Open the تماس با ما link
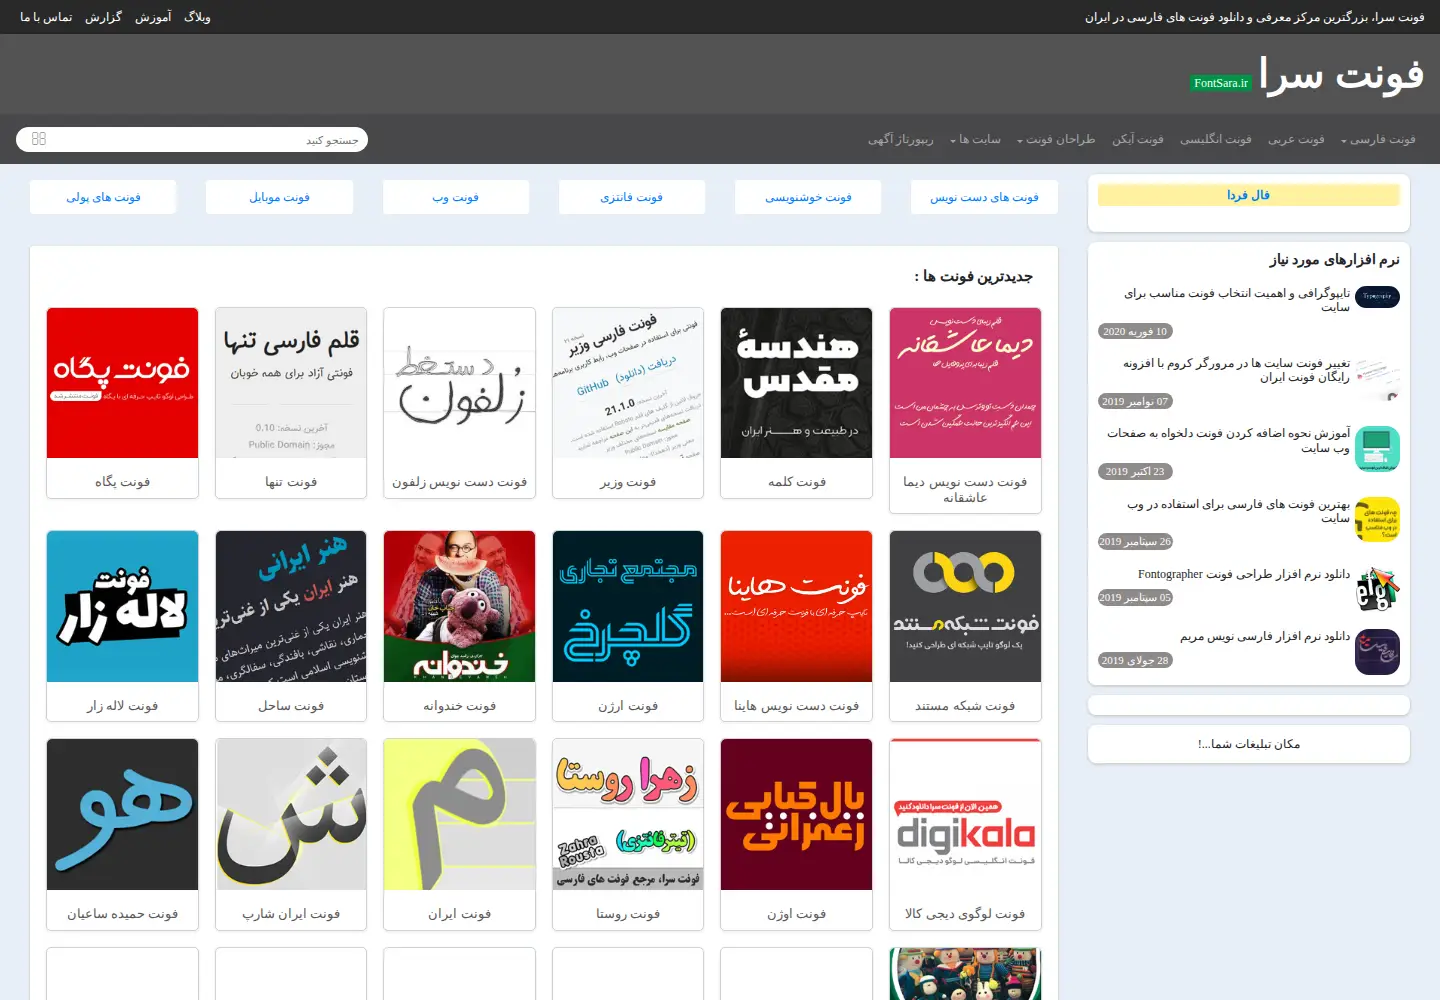Viewport: 1440px width, 1000px height. click(x=46, y=17)
